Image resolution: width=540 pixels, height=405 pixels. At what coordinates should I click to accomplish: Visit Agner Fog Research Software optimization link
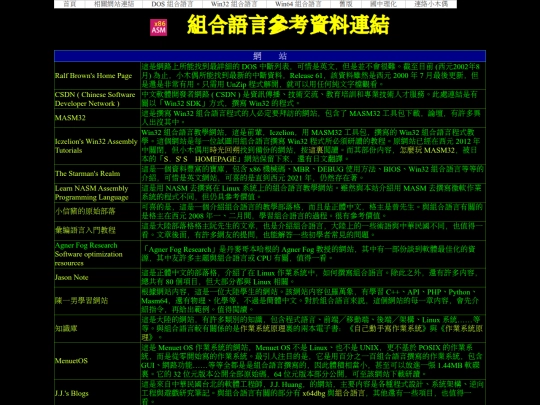[89, 254]
